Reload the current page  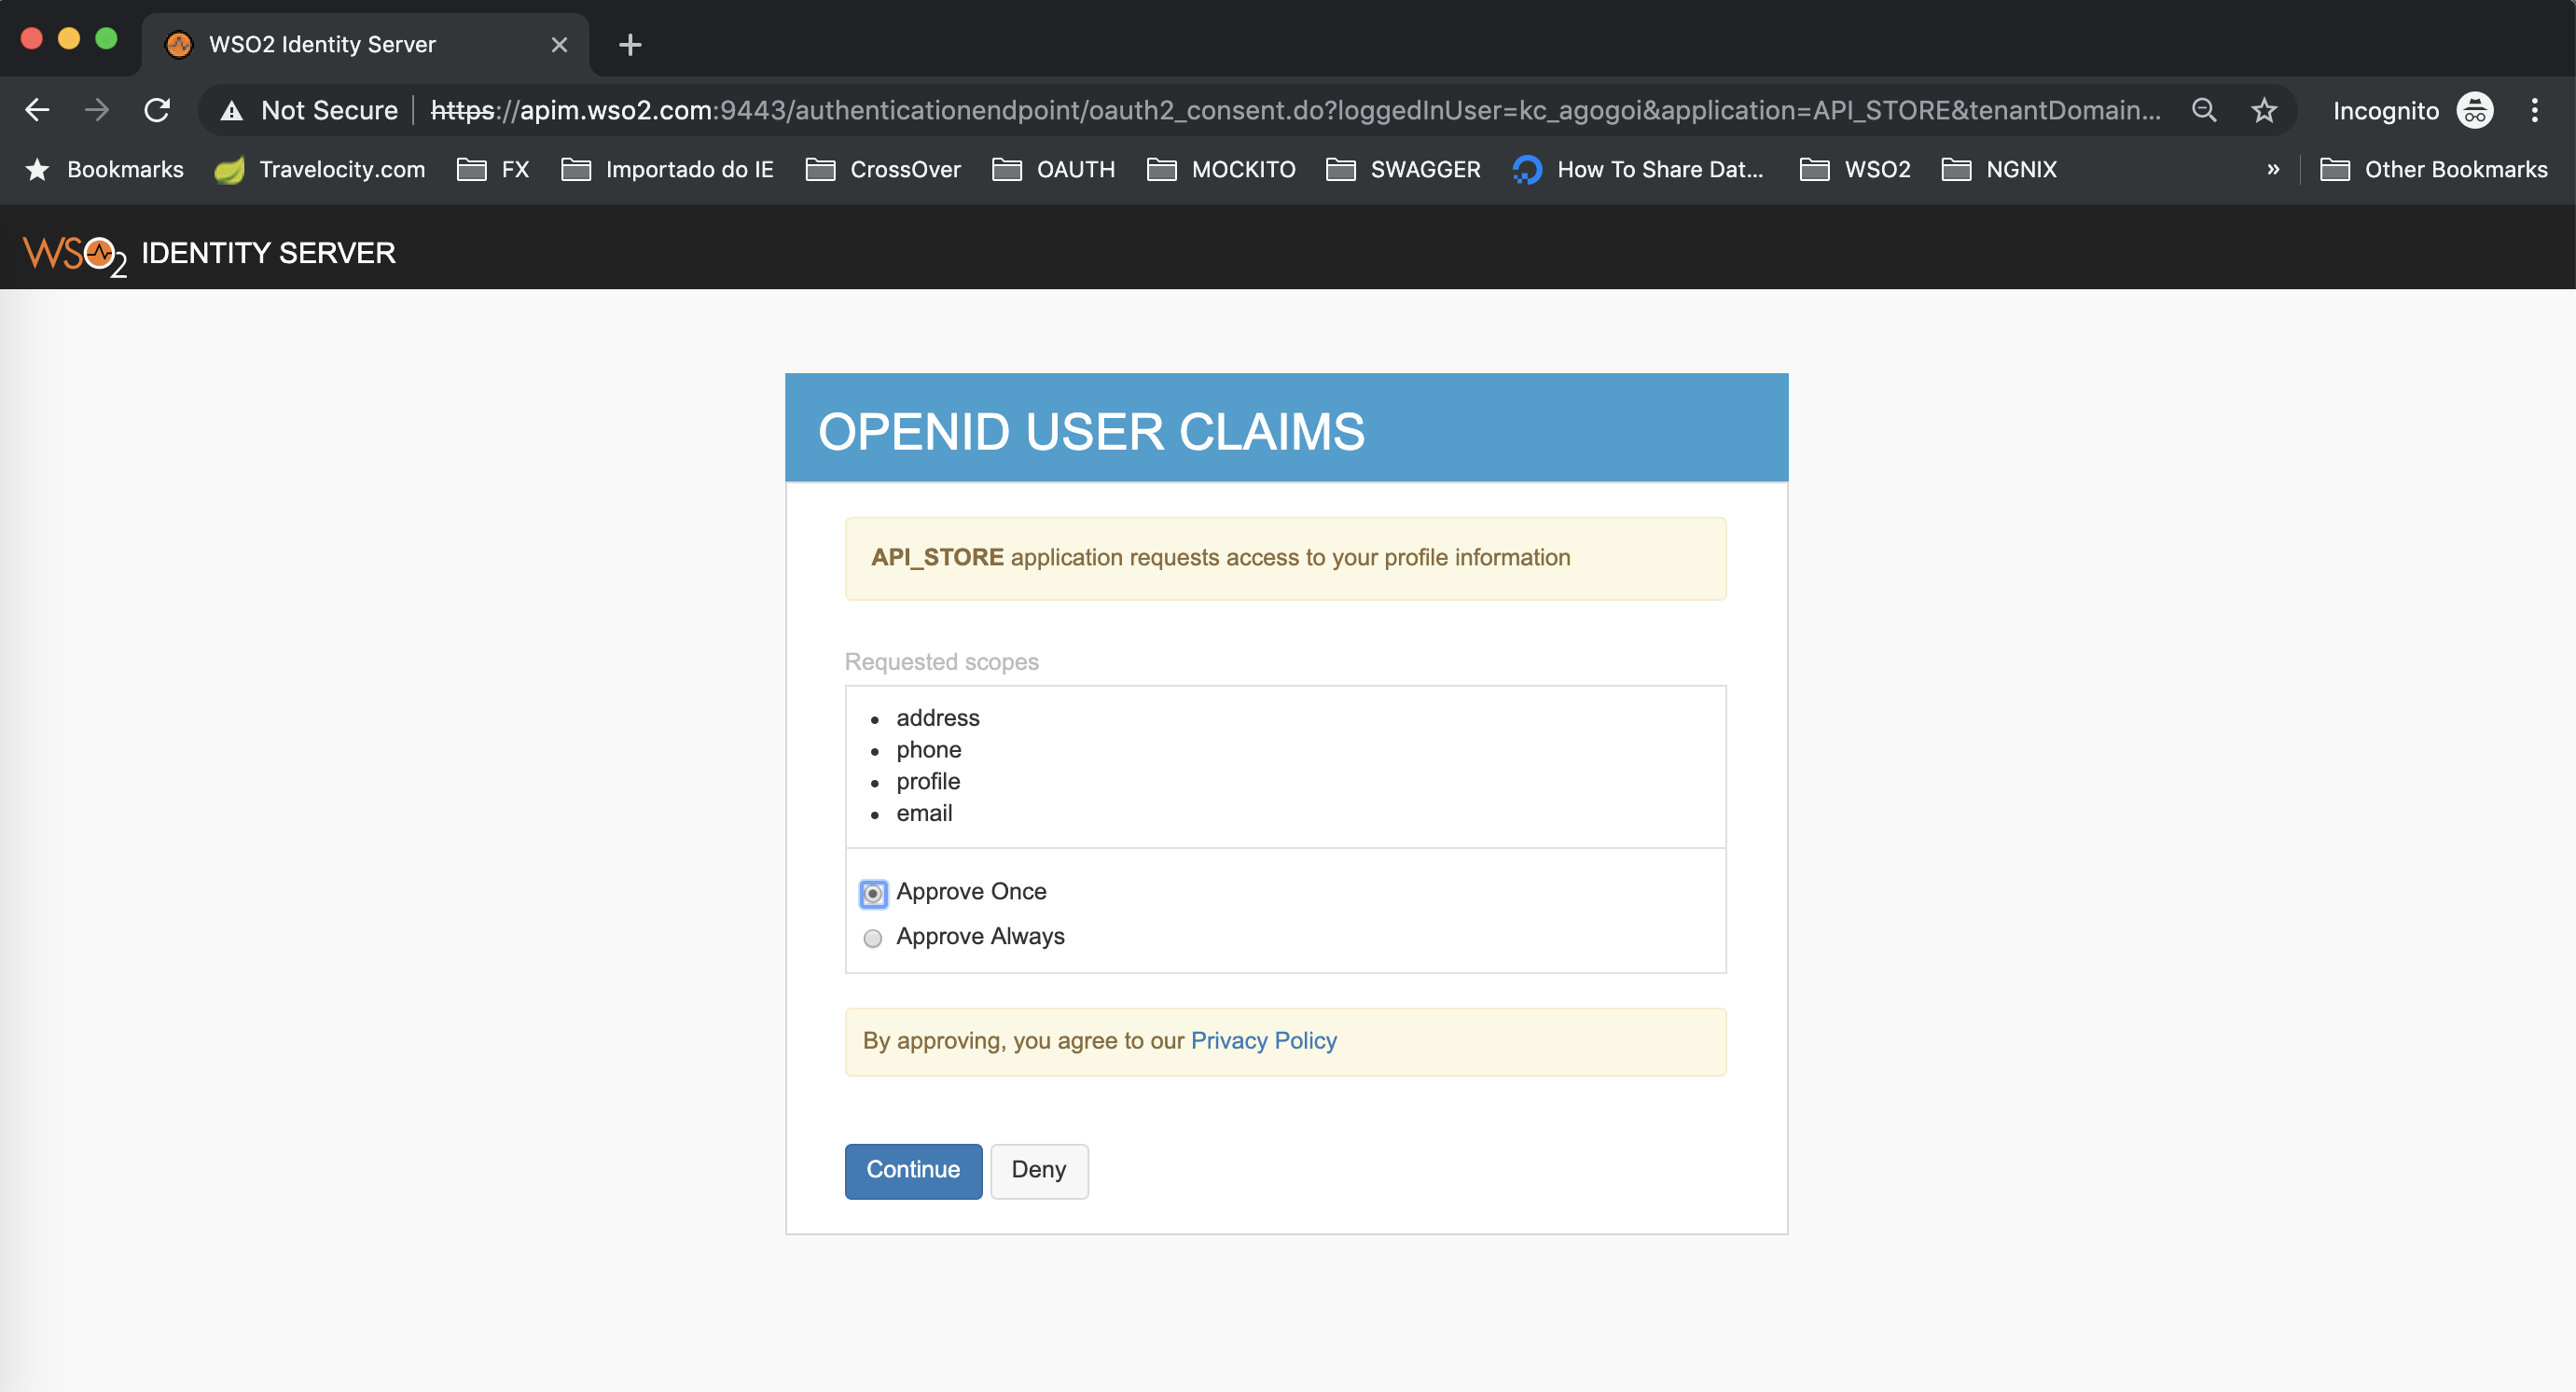pos(157,110)
